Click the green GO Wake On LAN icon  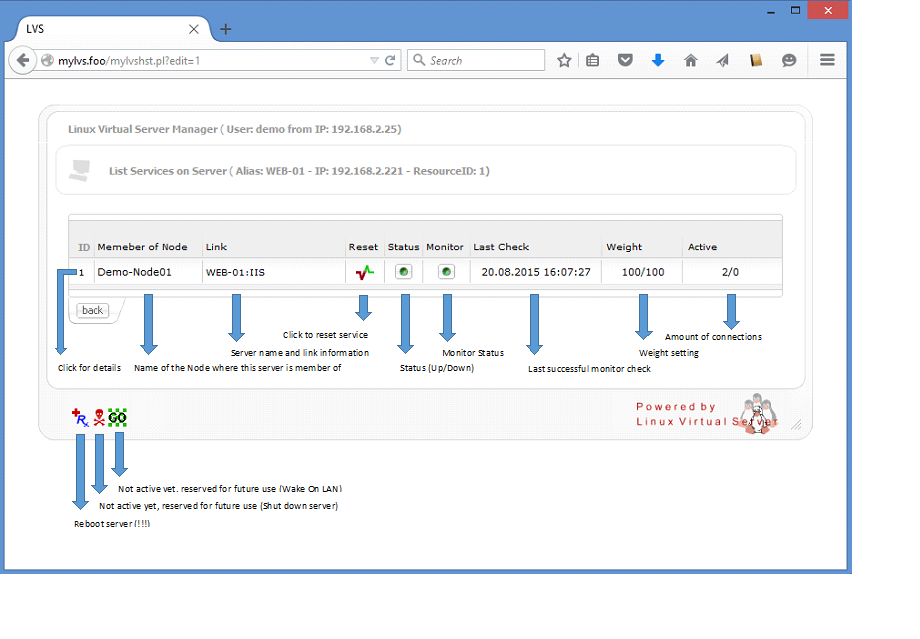coord(118,417)
